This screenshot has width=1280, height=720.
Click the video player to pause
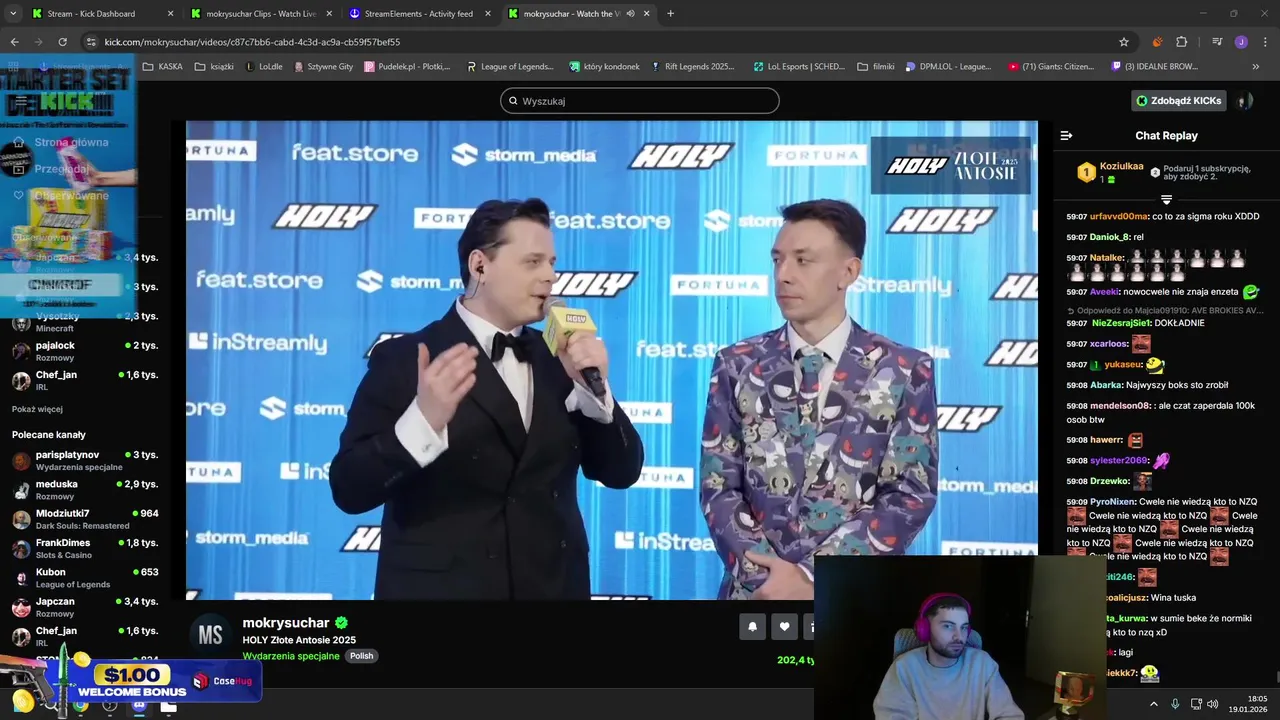(x=611, y=360)
